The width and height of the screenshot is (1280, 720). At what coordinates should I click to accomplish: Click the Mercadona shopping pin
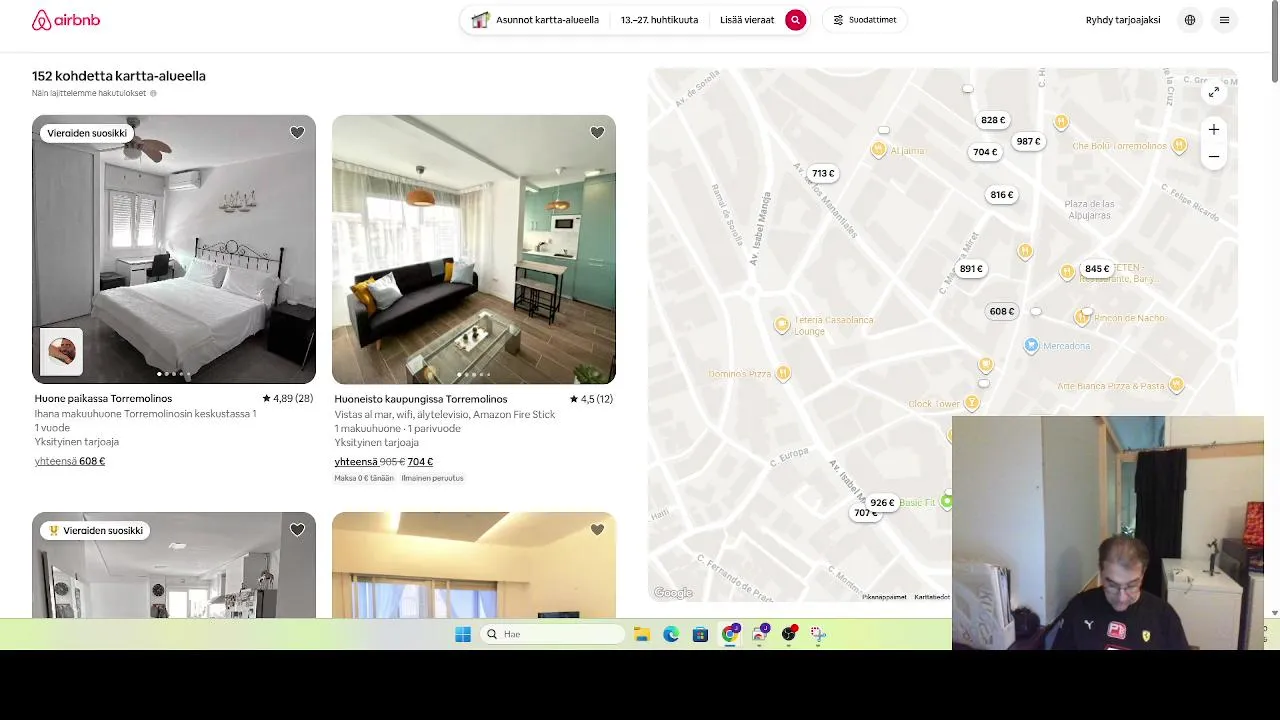[x=1031, y=345]
